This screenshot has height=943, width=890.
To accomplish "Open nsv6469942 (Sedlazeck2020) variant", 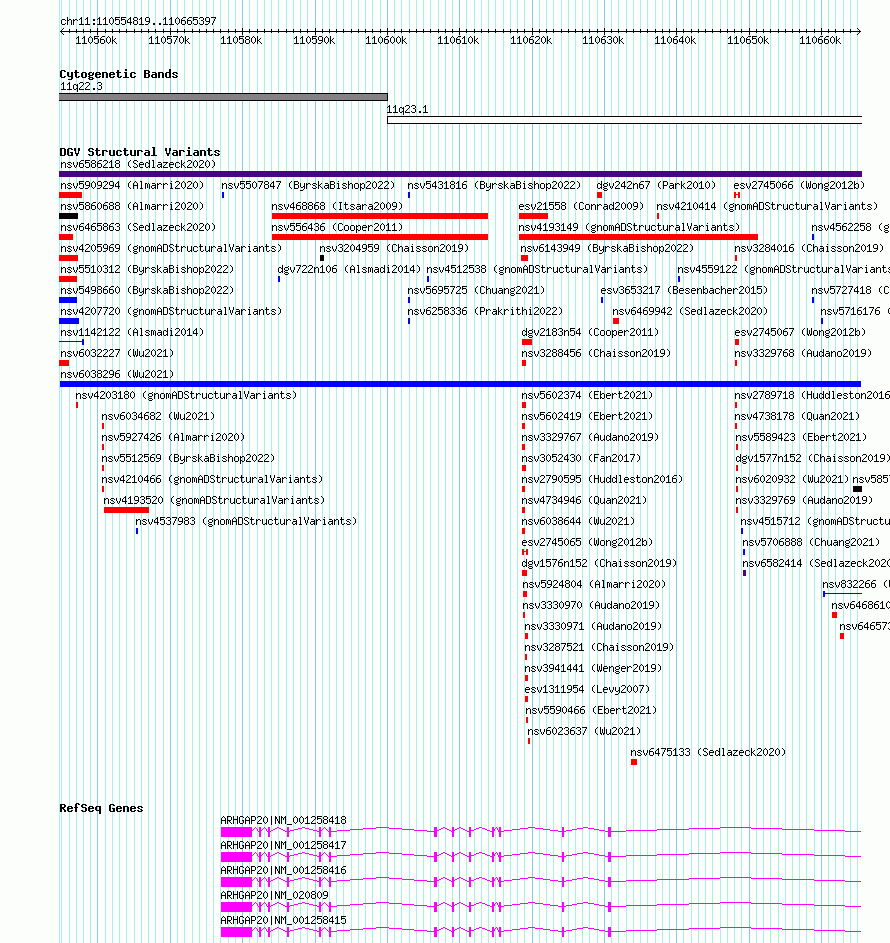I will [x=690, y=312].
